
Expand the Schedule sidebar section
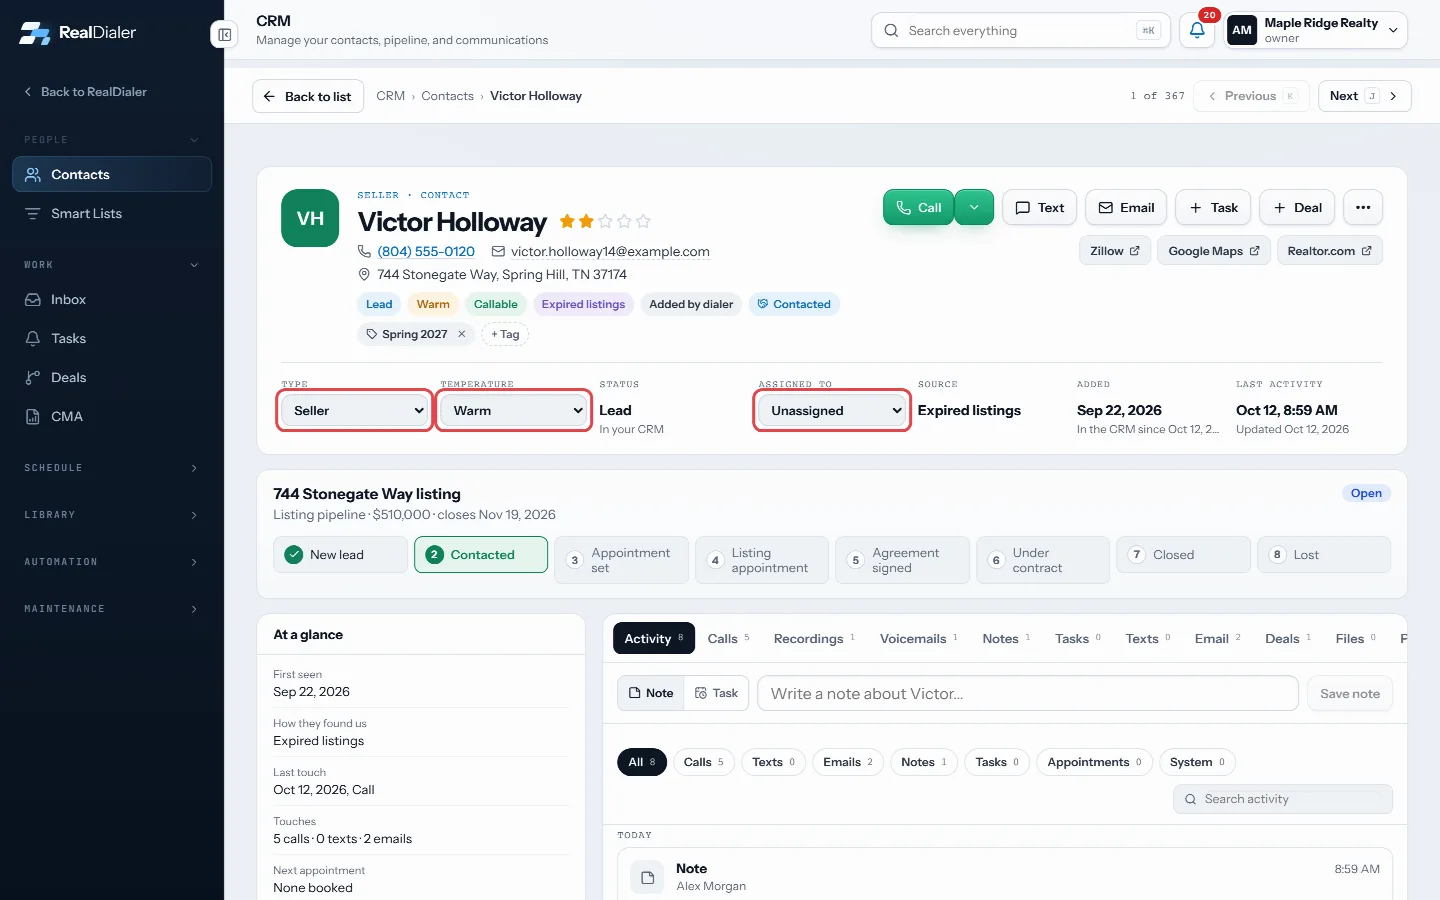click(112, 468)
